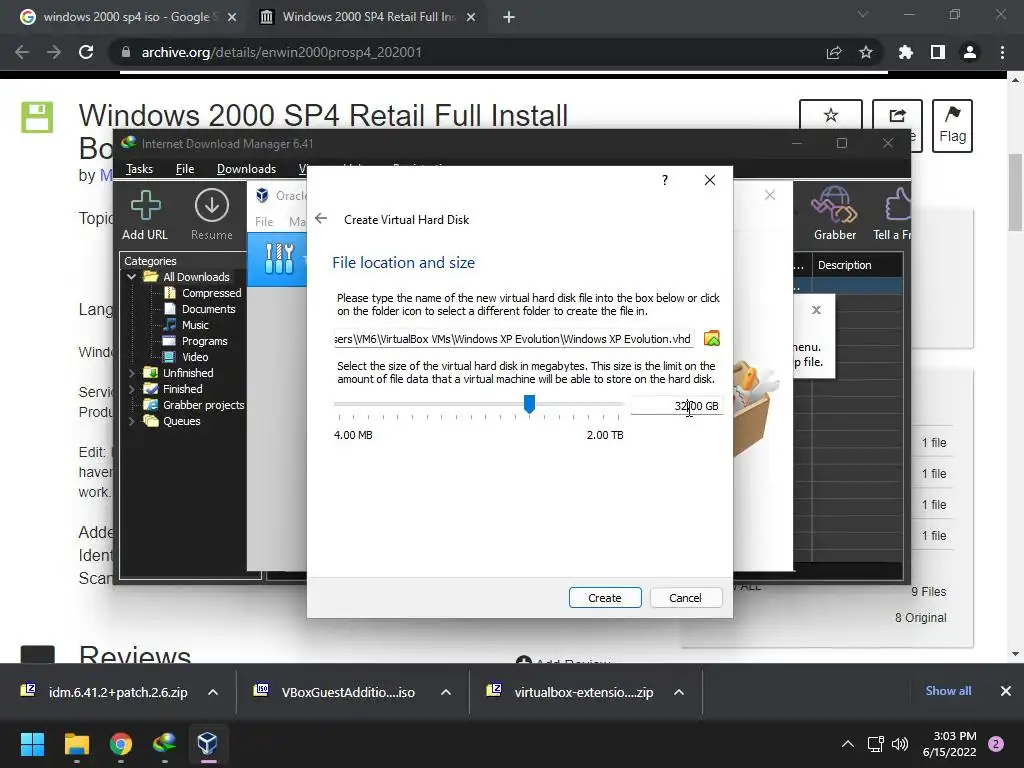
Task: Open Chrome extensions puzzle icon
Action: click(905, 52)
